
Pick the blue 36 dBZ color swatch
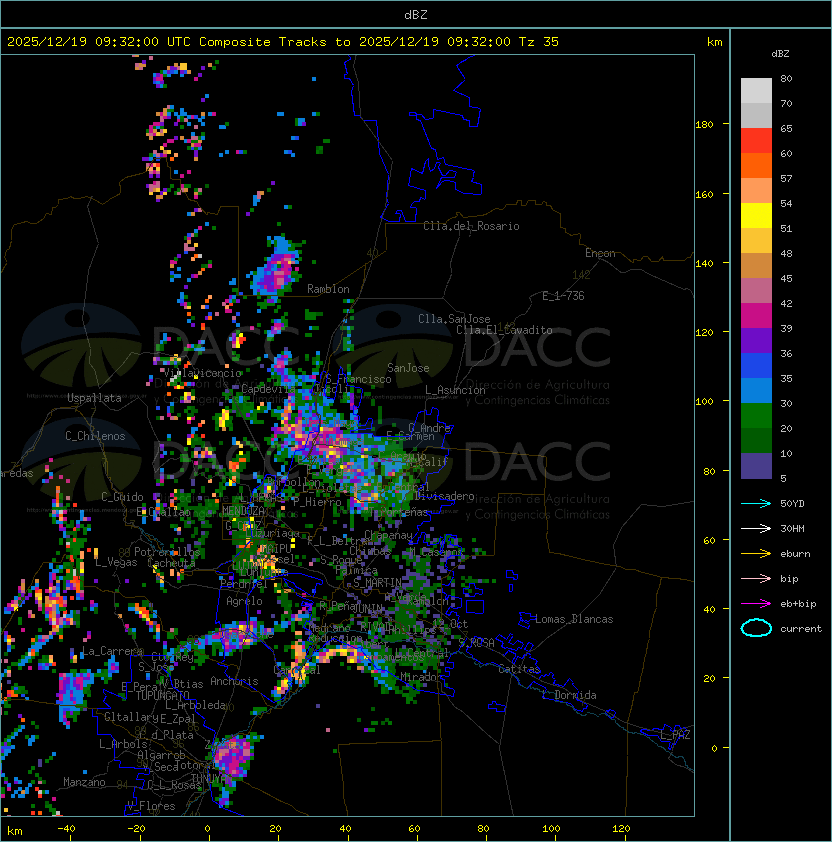pos(756,366)
